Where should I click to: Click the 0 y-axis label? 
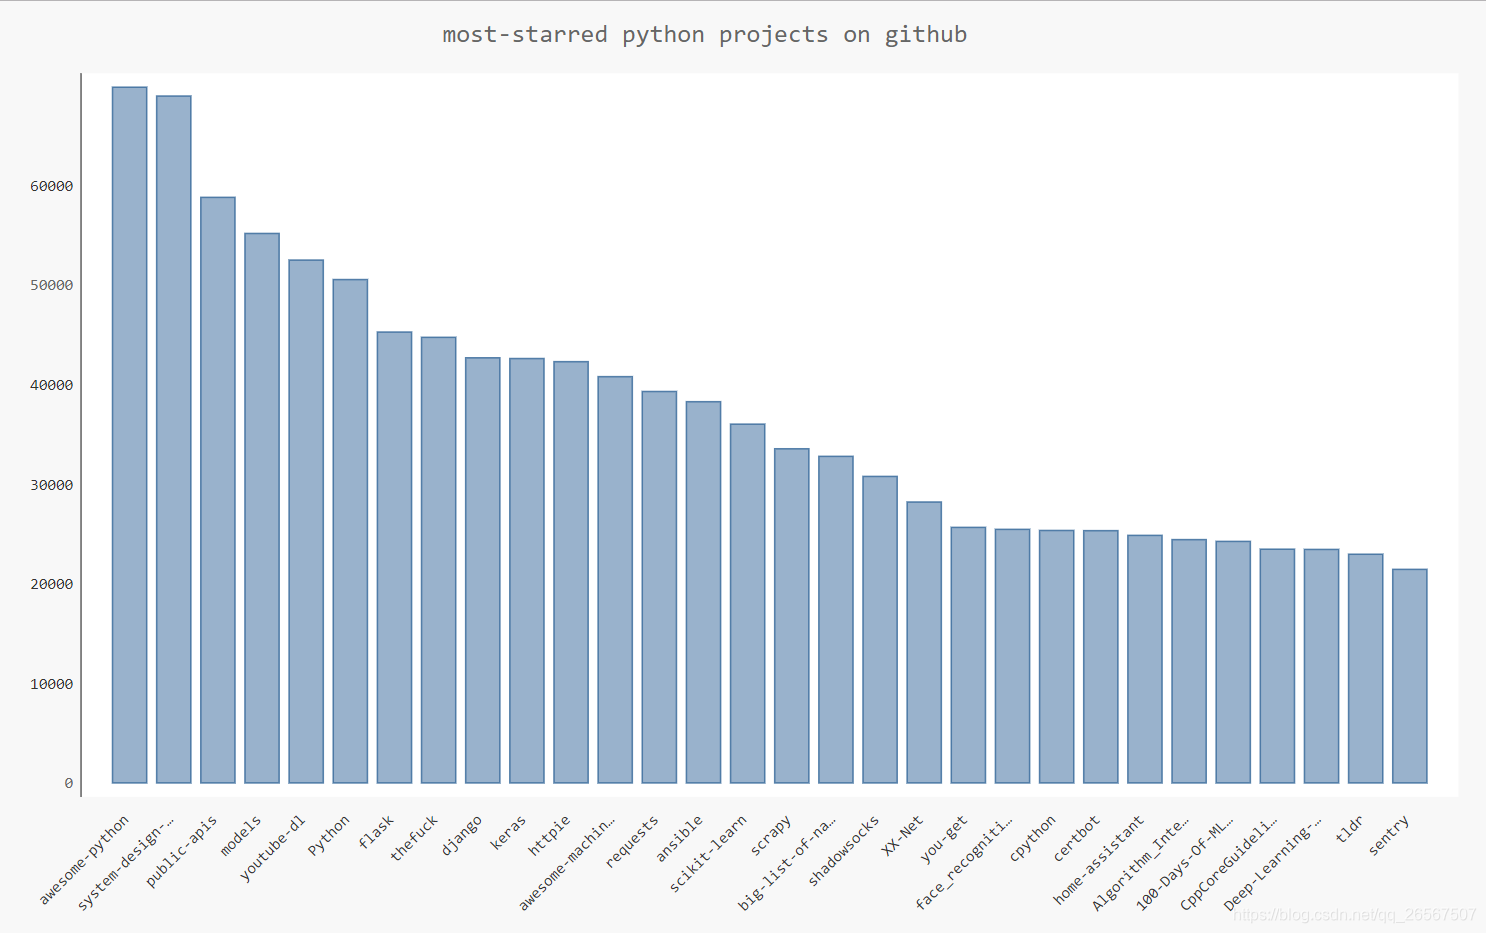coord(69,783)
